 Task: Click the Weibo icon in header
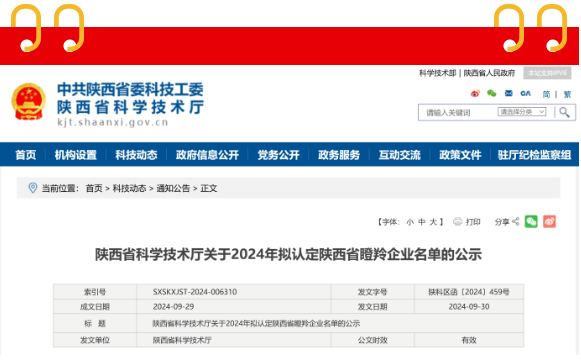coord(475,93)
